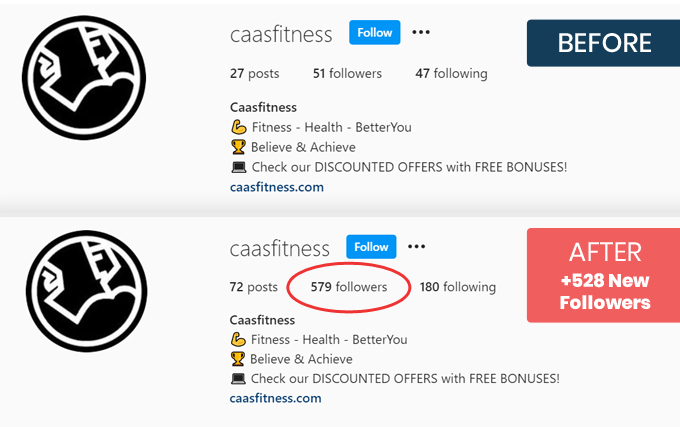Click the BEFORE label banner
The height and width of the screenshot is (427, 680).
pyautogui.click(x=604, y=43)
